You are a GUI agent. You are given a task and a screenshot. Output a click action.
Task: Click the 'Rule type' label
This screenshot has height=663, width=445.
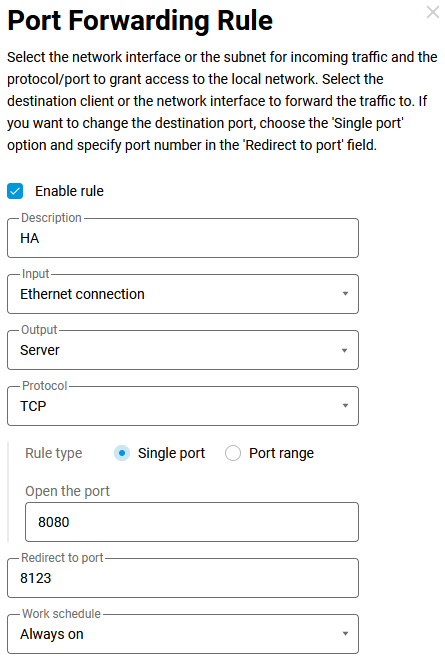click(54, 453)
